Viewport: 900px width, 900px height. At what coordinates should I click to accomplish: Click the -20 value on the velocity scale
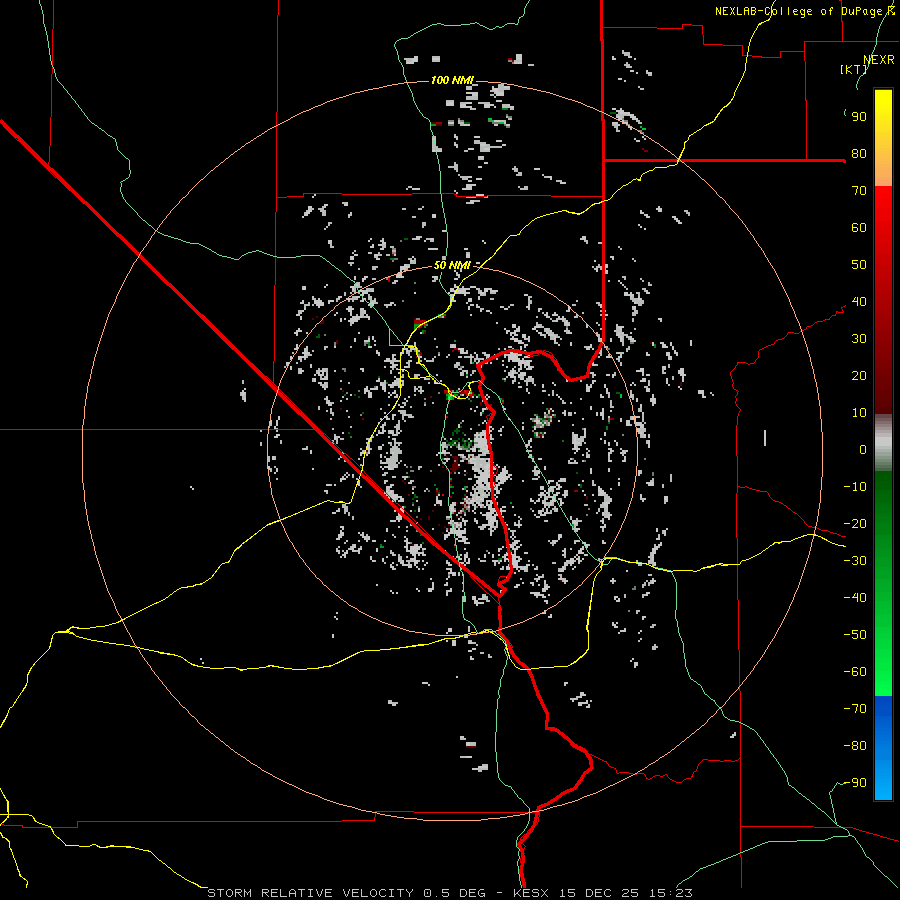pos(855,524)
